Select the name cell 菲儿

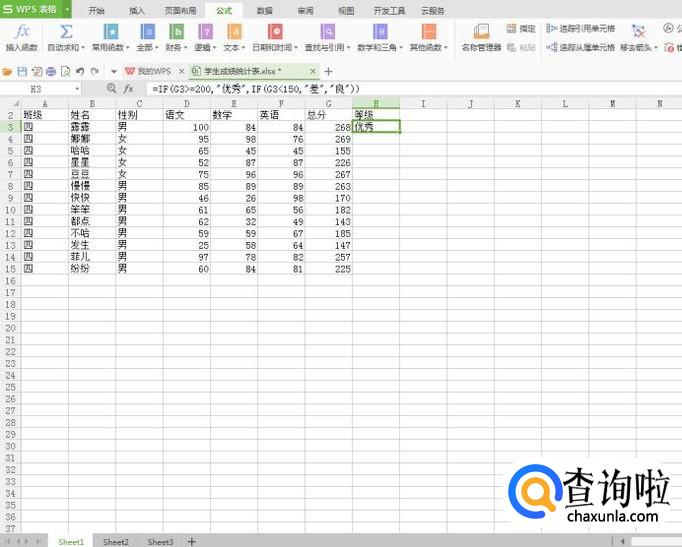[x=92, y=257]
